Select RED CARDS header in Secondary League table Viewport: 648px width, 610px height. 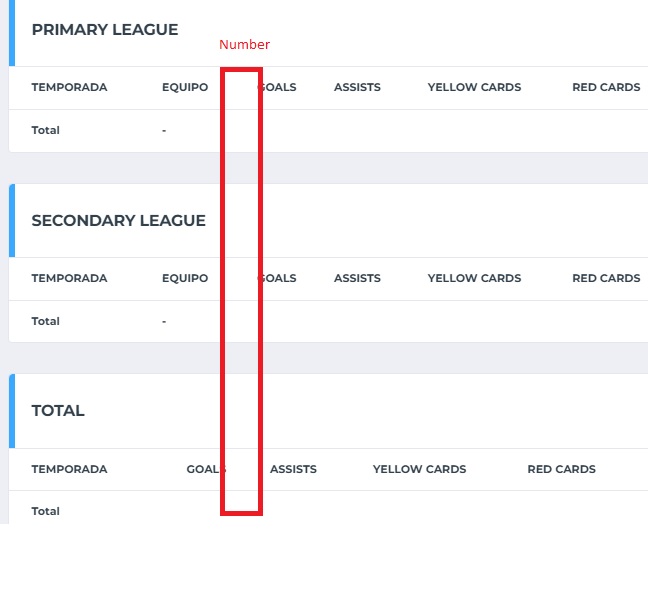click(606, 278)
